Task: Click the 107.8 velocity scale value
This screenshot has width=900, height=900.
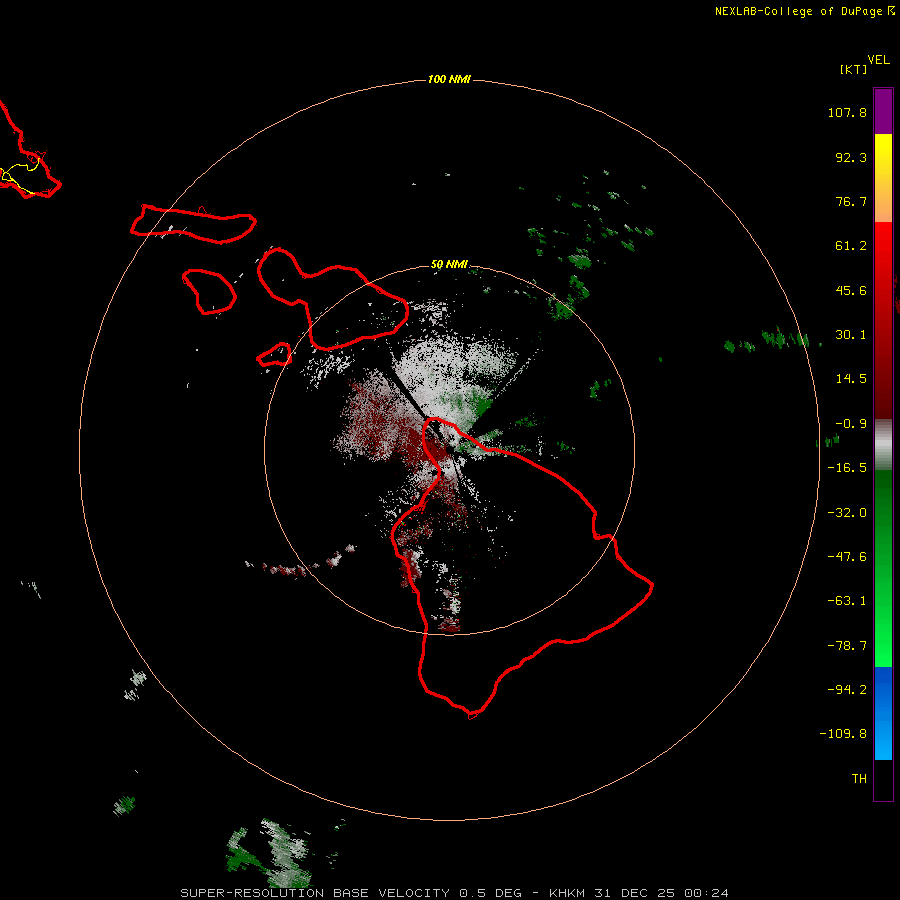Action: tap(847, 112)
